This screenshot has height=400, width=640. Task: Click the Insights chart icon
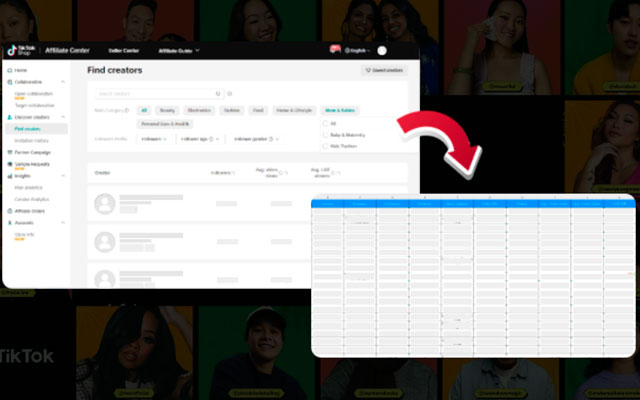click(x=10, y=176)
